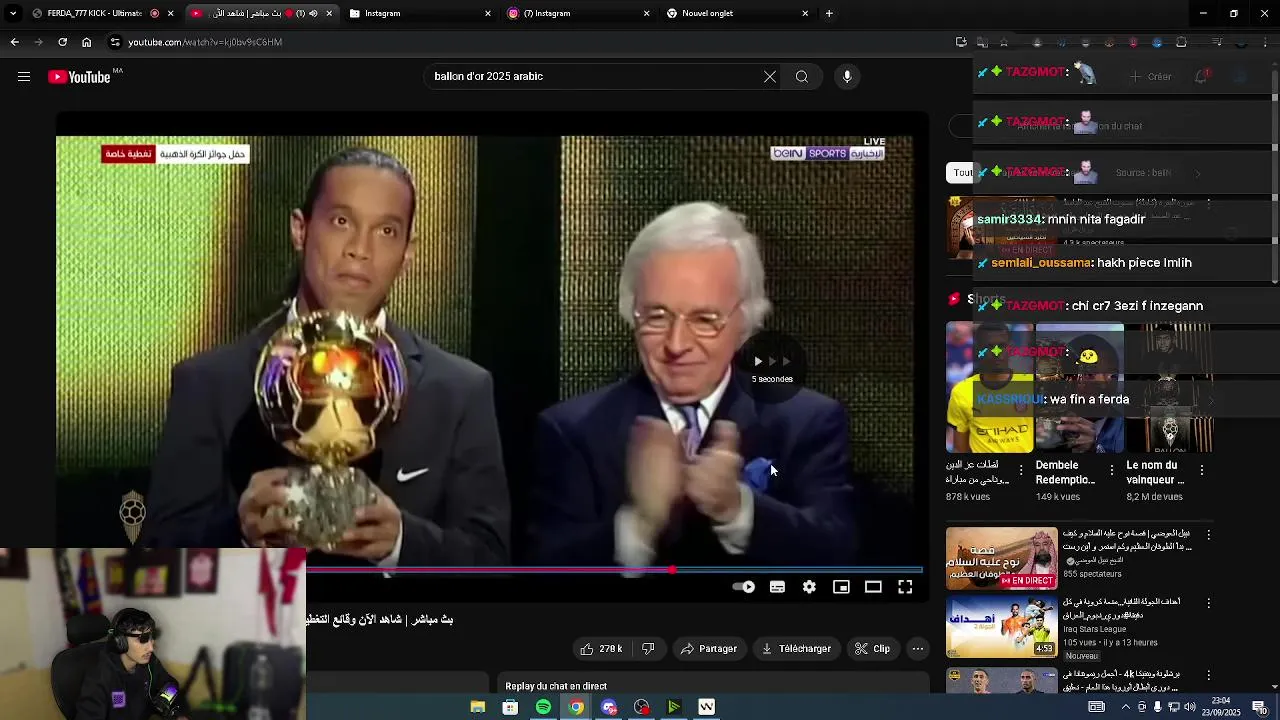The image size is (1280, 720).
Task: Open the tab search dropdown arrow
Action: [x=12, y=13]
